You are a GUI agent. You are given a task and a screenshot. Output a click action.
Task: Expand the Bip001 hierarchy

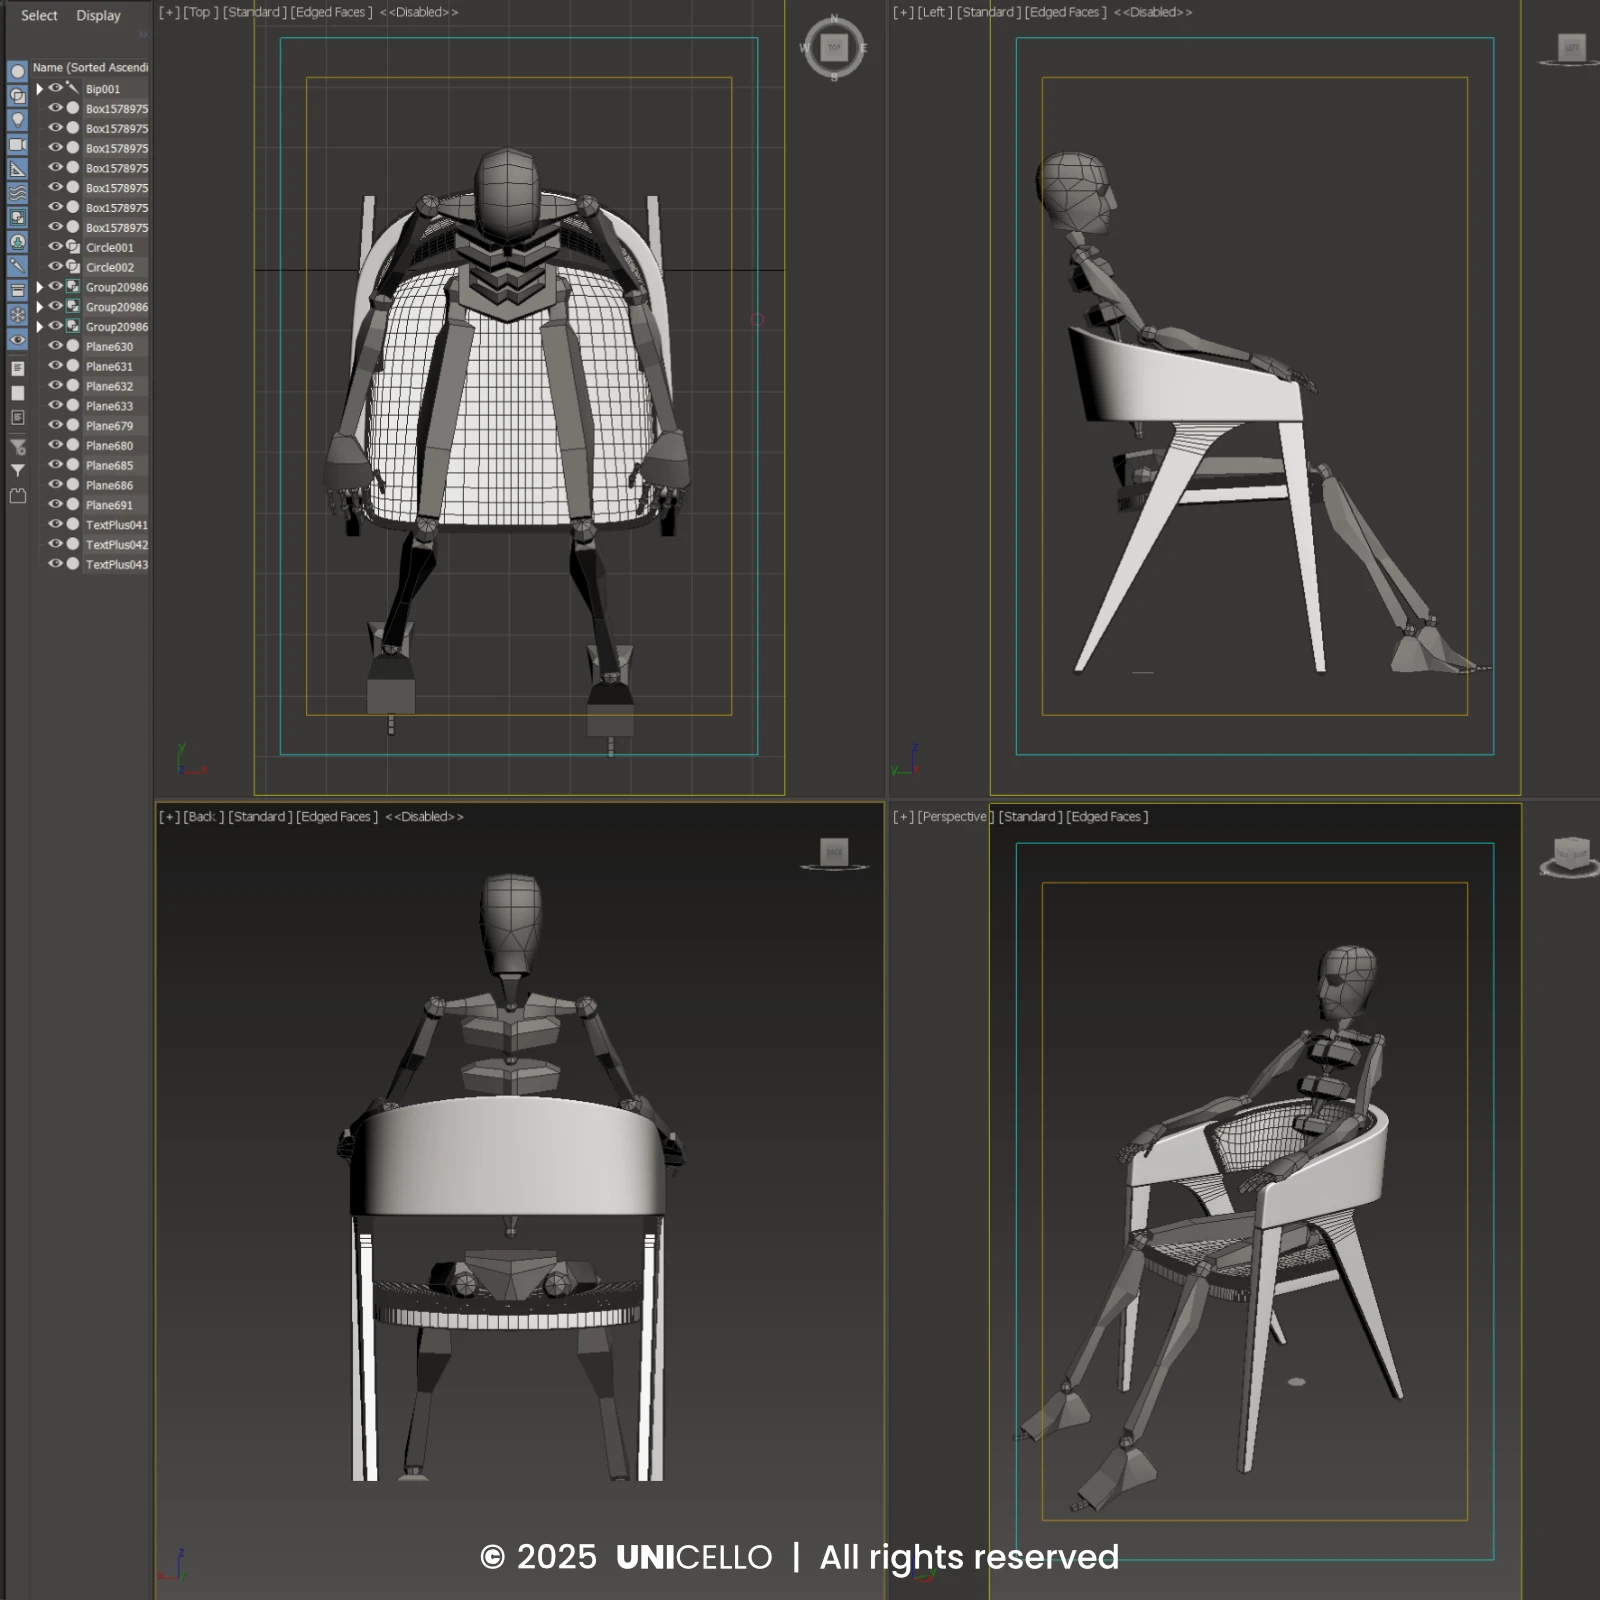(40, 89)
